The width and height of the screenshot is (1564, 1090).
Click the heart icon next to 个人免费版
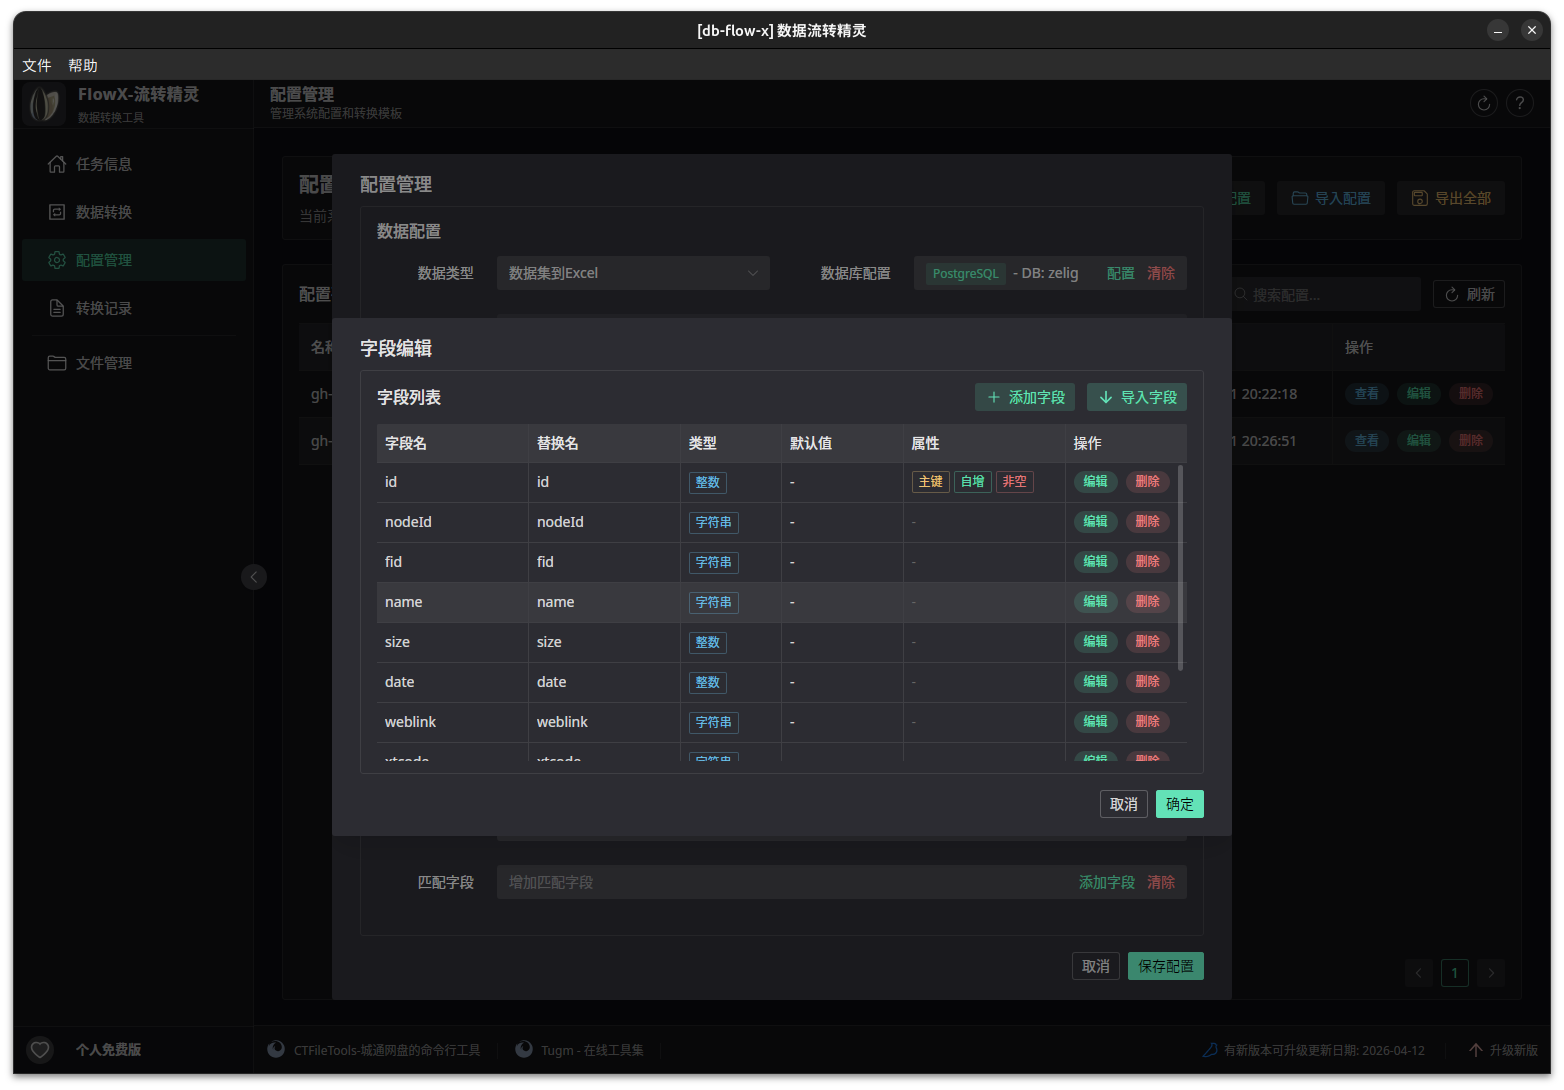pyautogui.click(x=40, y=1050)
